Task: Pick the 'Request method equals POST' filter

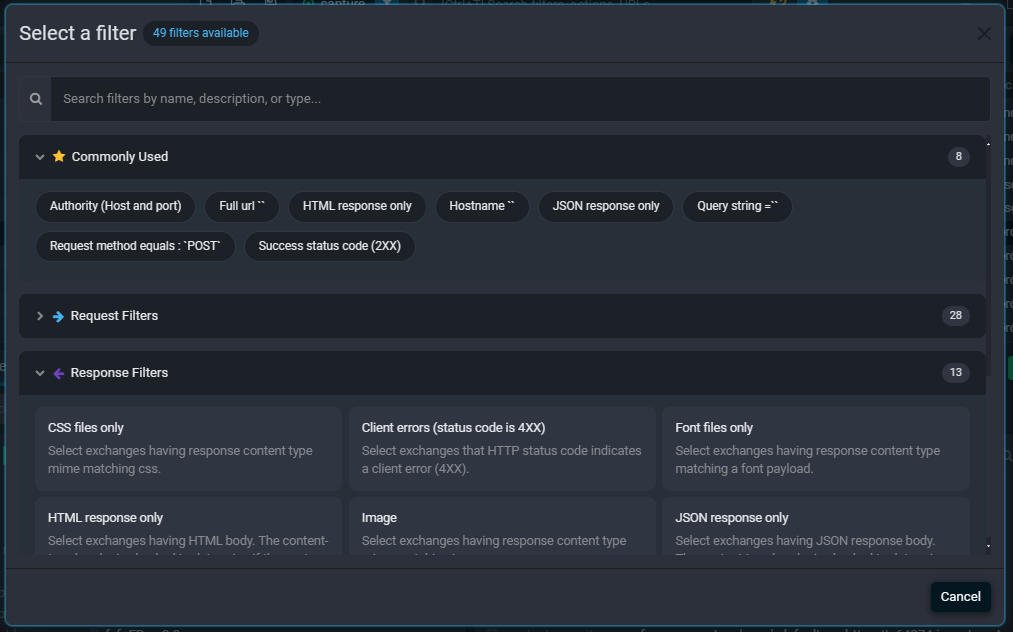Action: point(135,245)
